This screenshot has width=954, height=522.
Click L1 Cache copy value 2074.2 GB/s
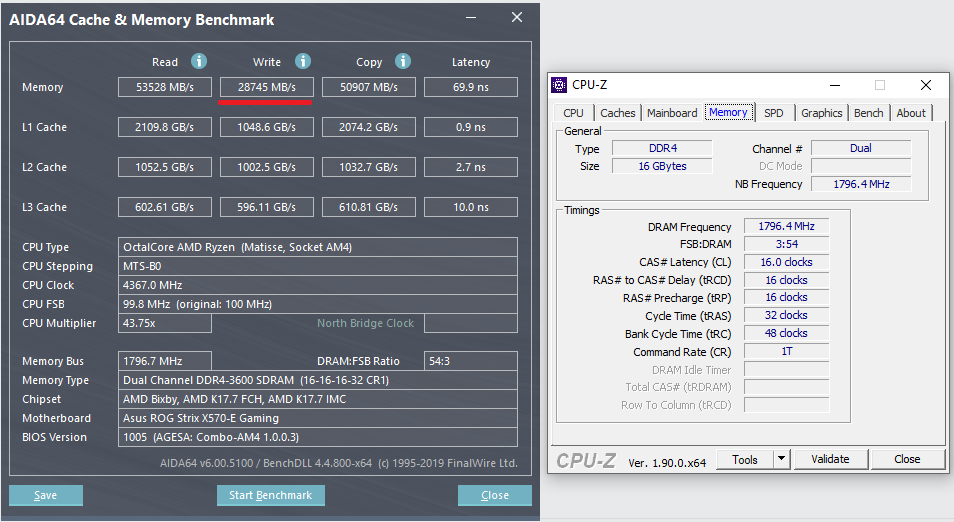tap(369, 127)
